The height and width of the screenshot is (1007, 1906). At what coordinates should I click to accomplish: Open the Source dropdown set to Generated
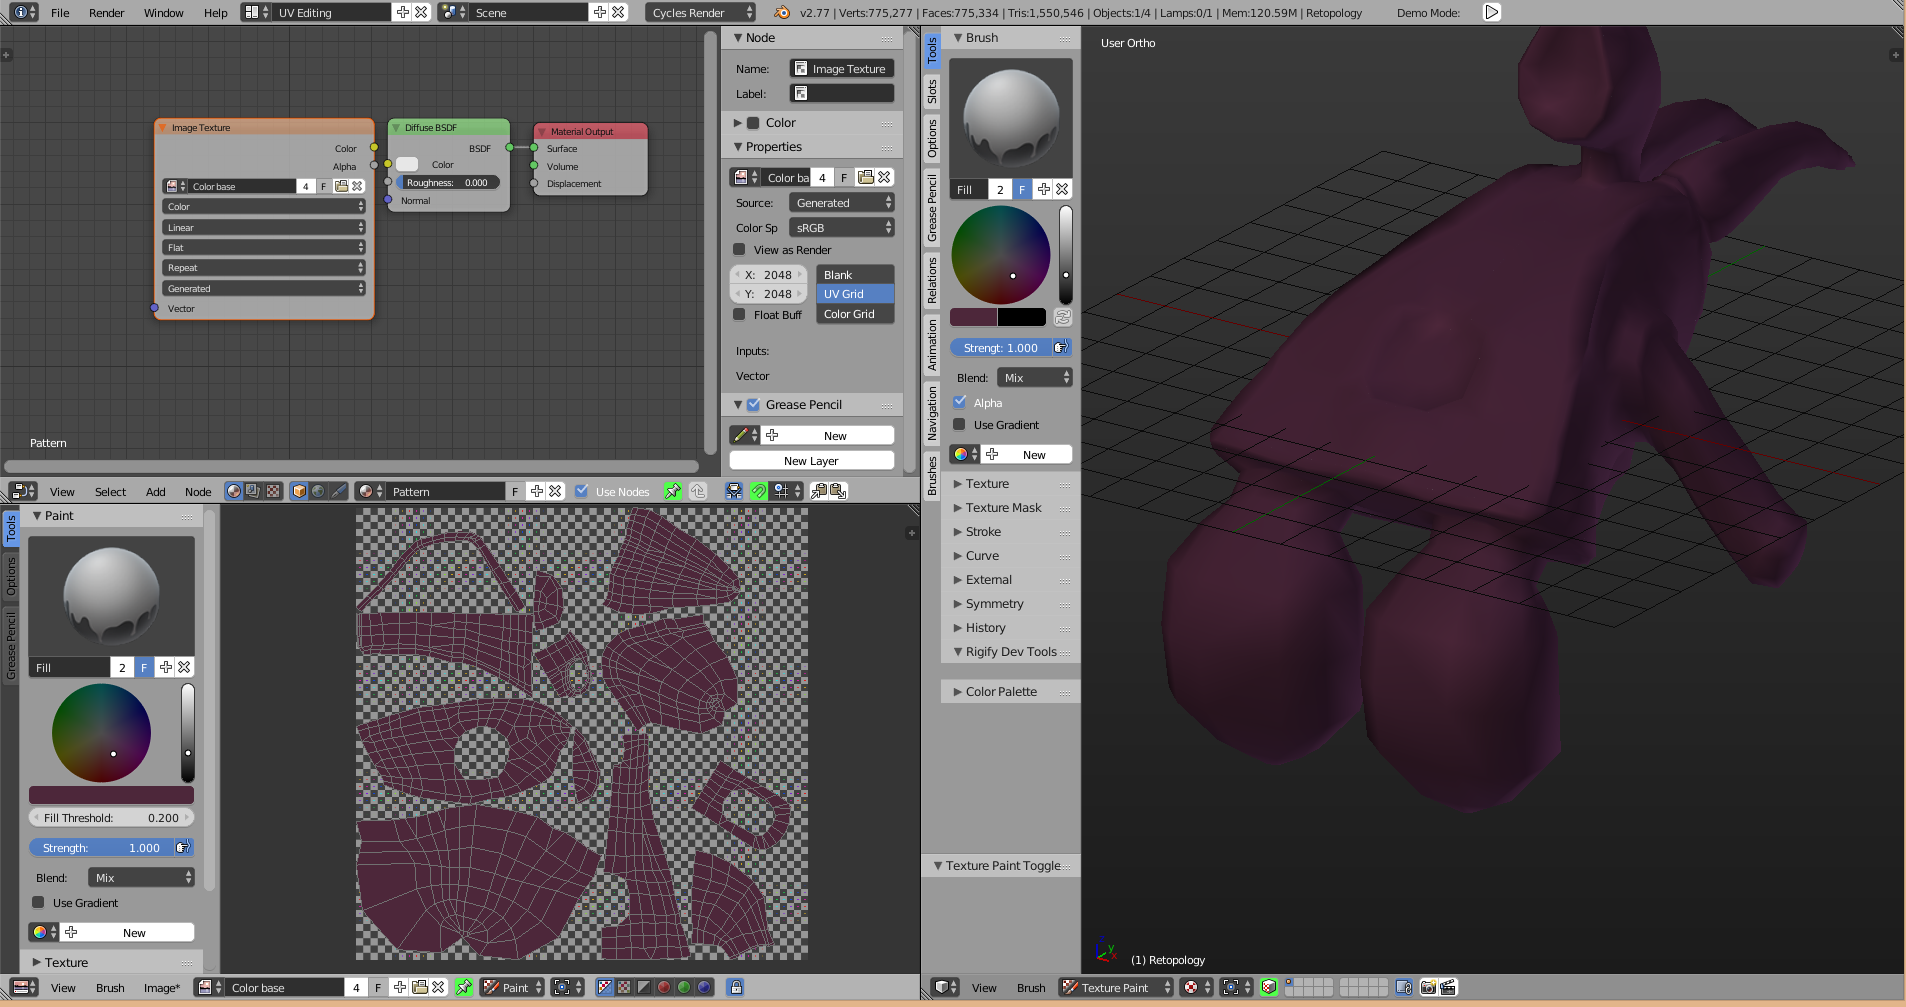point(842,203)
